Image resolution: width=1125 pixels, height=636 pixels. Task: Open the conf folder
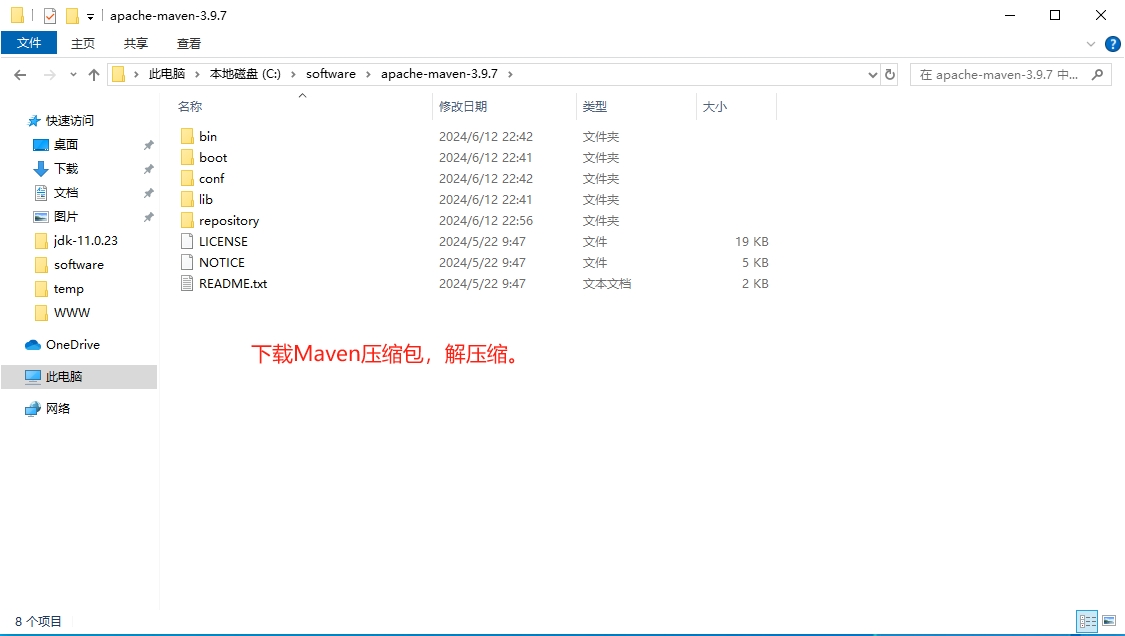click(x=211, y=178)
